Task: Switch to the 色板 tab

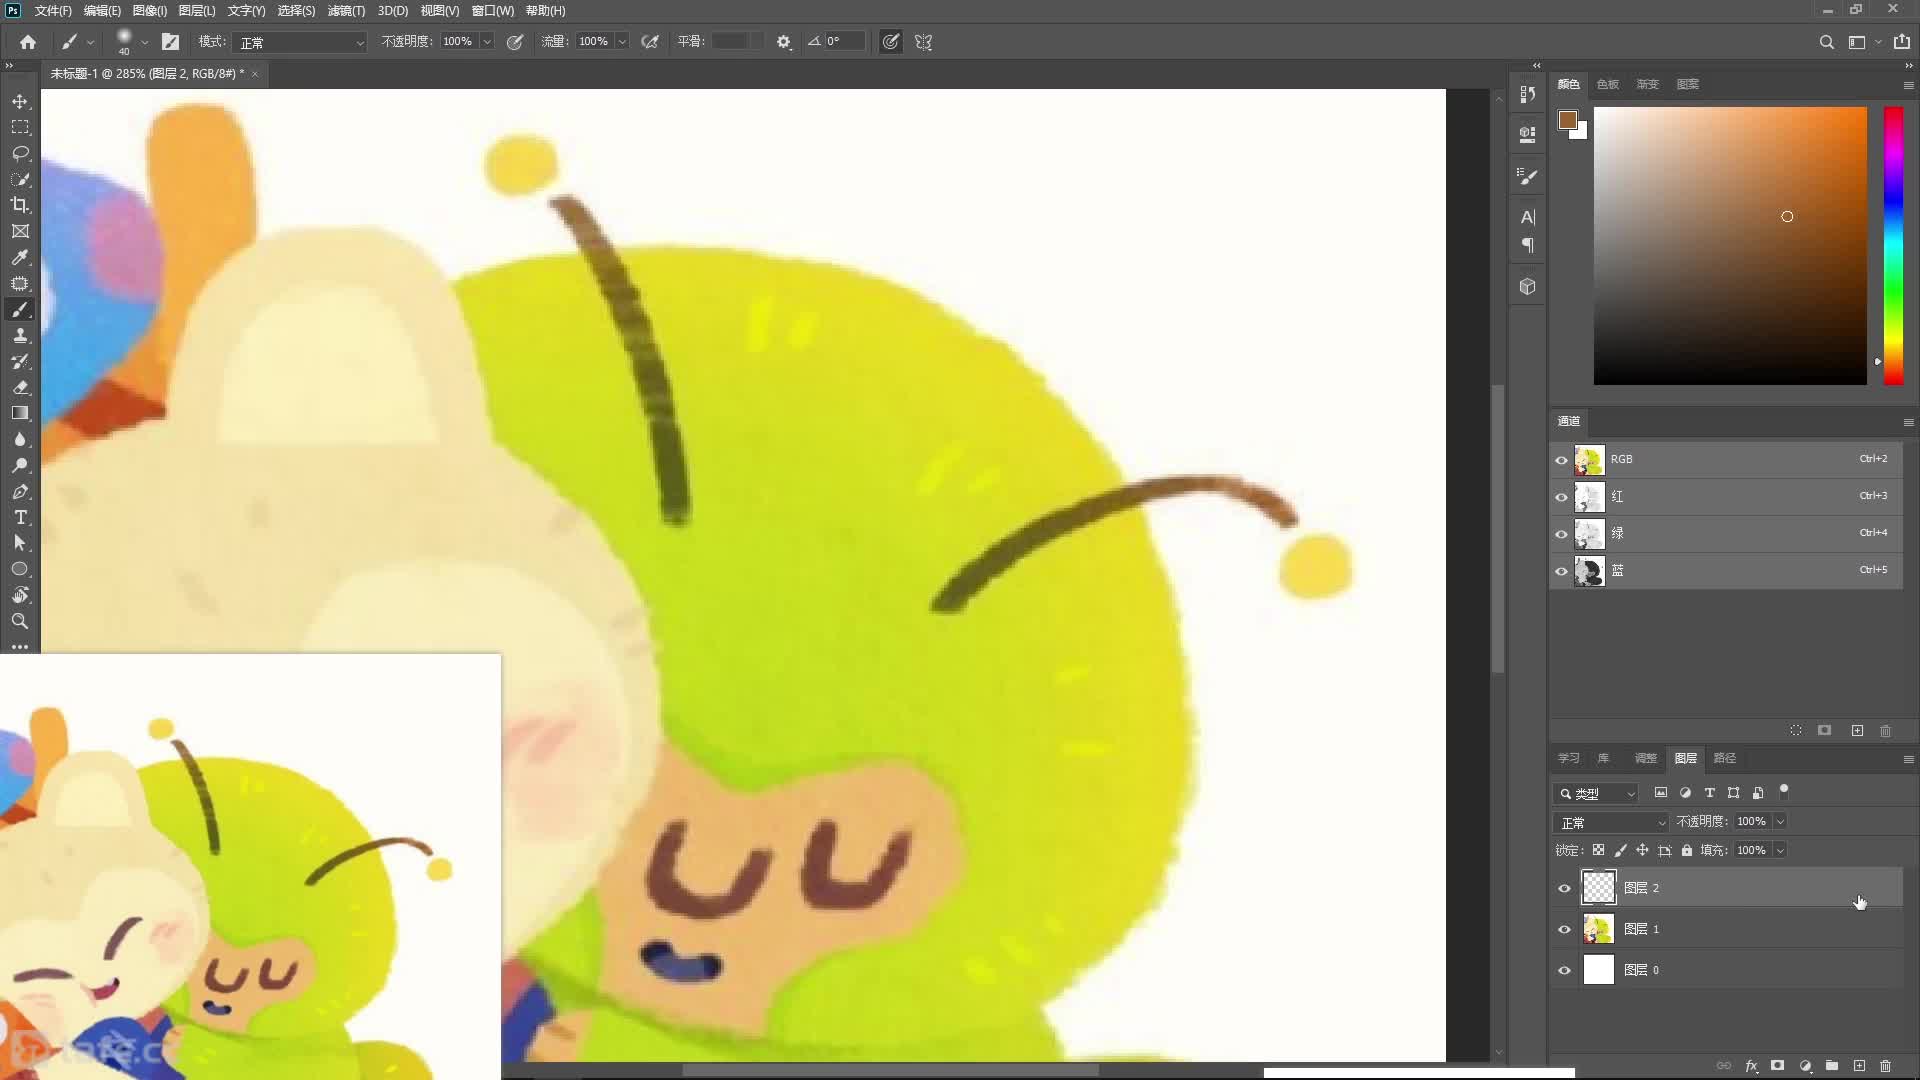Action: [1607, 84]
